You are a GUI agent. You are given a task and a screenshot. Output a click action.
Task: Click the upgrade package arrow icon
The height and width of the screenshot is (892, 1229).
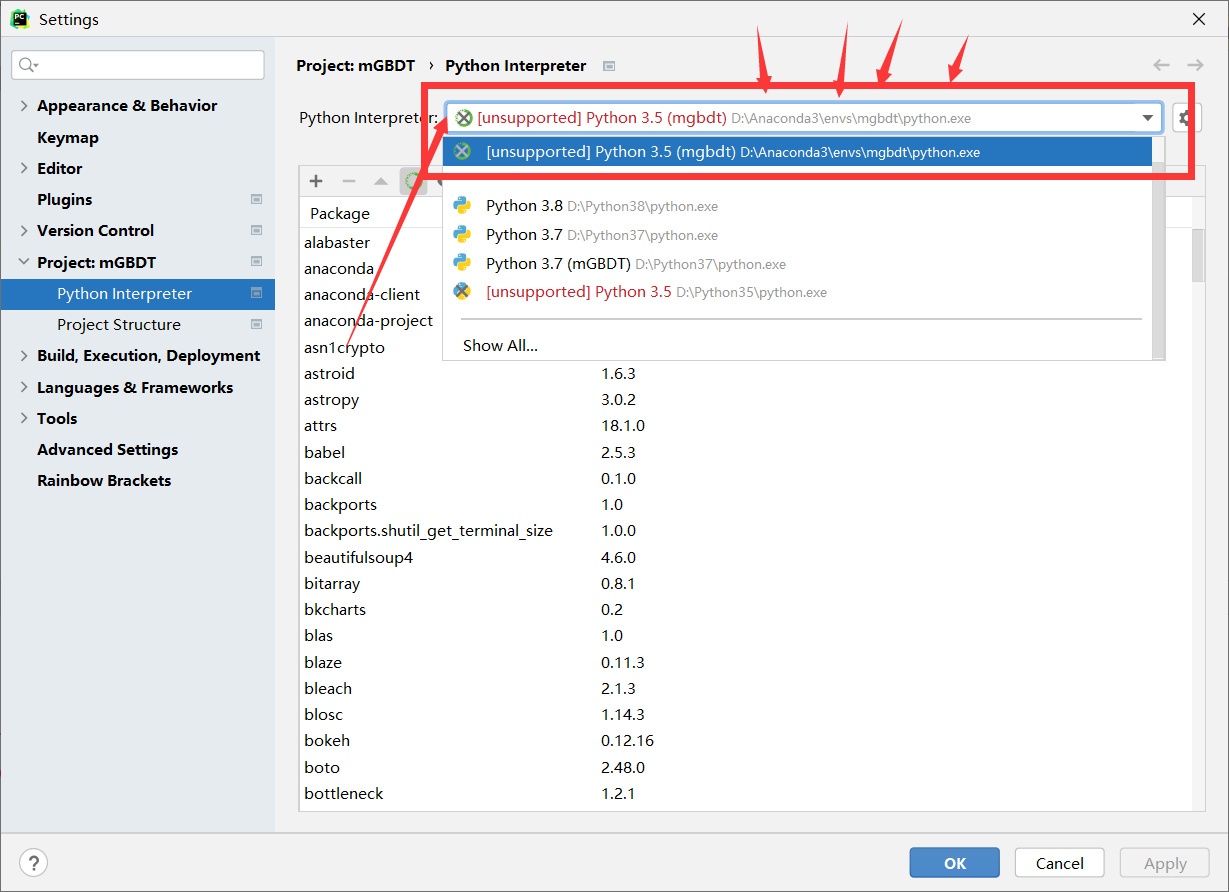click(381, 181)
